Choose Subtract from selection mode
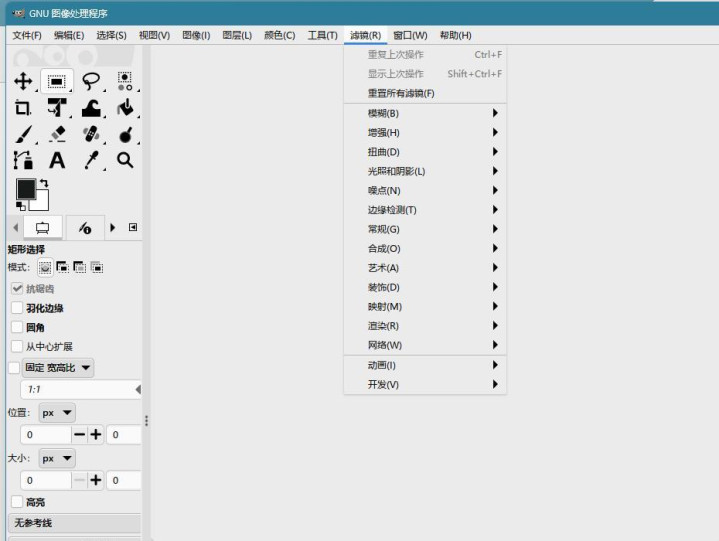The width and height of the screenshot is (719, 541). coord(80,267)
